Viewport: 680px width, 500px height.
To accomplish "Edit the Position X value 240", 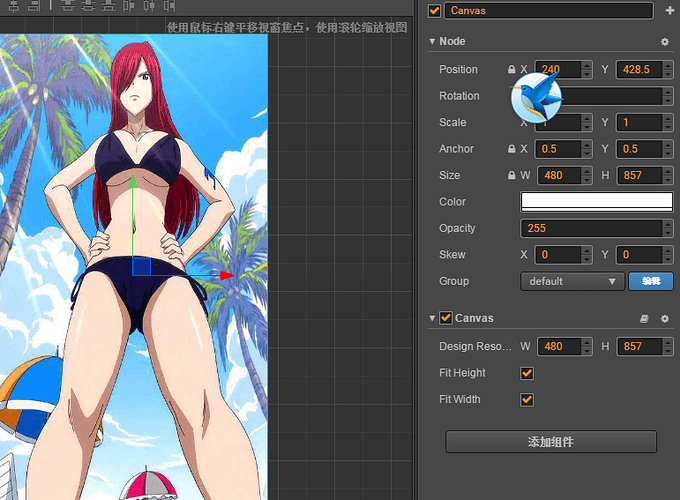I will click(x=558, y=69).
